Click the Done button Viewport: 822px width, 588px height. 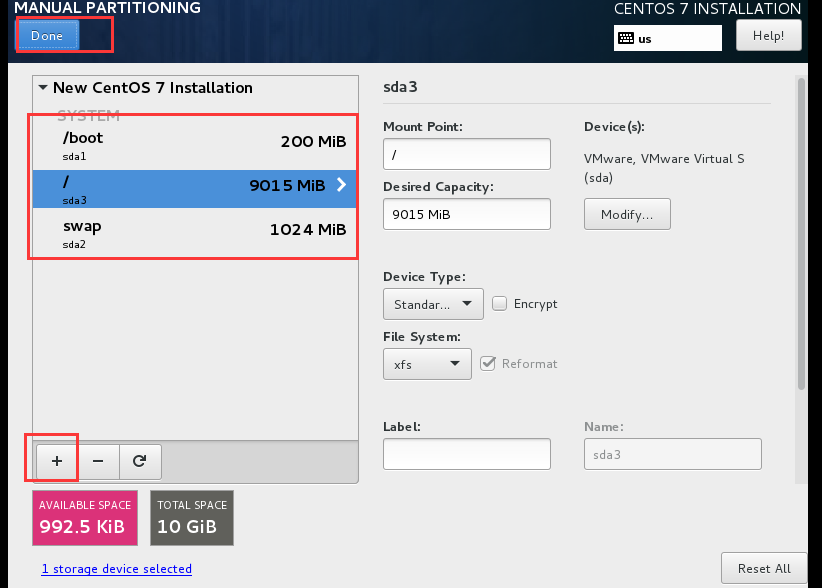pyautogui.click(x=47, y=36)
